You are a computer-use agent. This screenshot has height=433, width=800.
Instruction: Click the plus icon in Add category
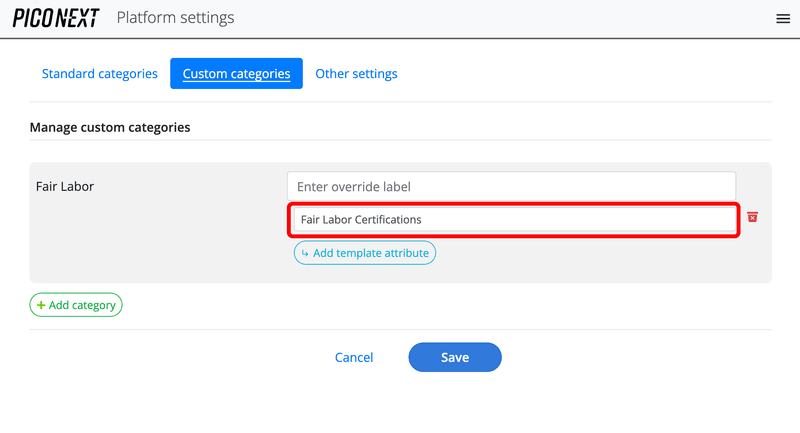(41, 305)
